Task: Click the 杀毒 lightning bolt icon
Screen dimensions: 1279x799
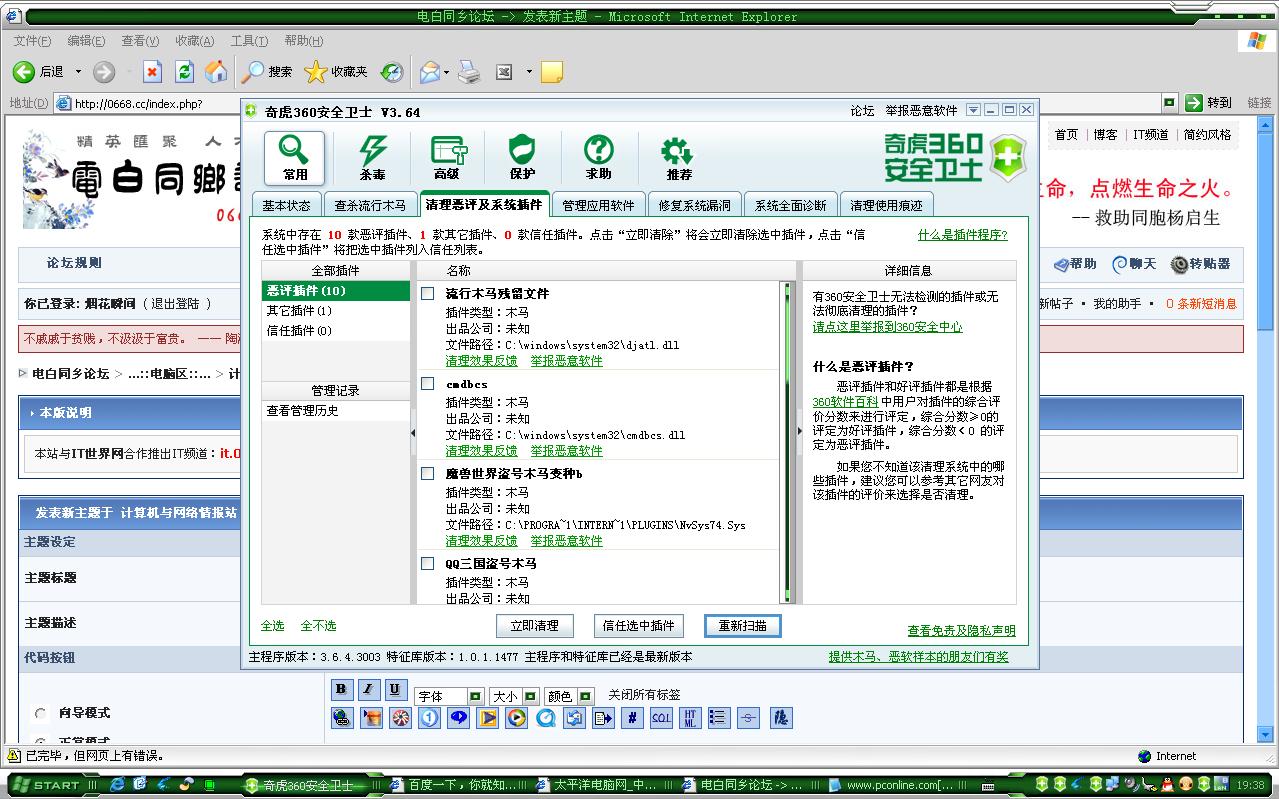Action: coord(372,157)
